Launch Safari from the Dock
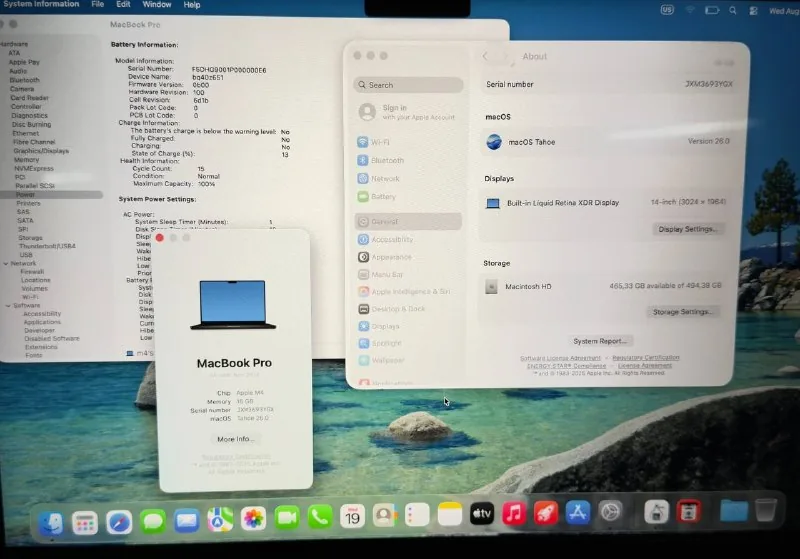800x559 pixels. click(119, 522)
